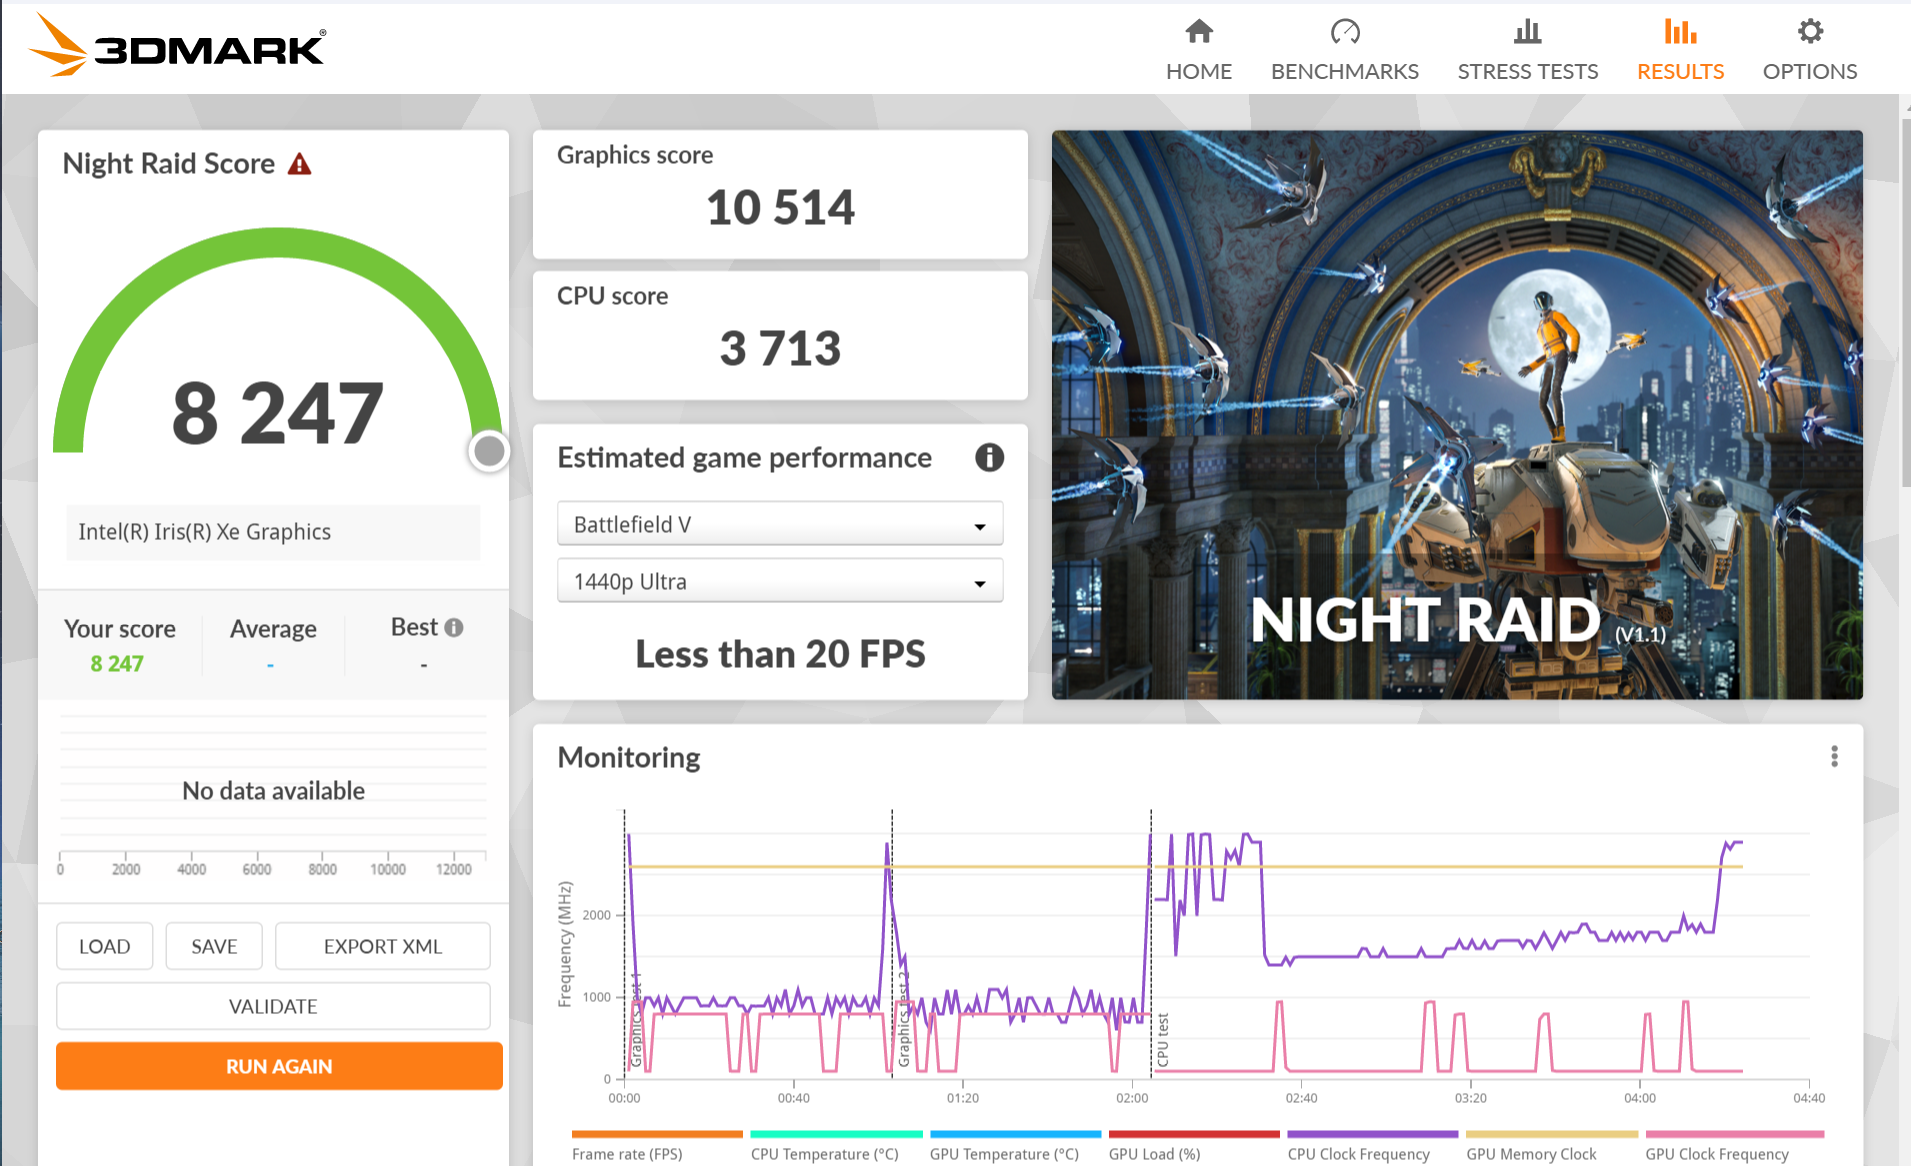The image size is (1911, 1166).
Task: Open the Home icon
Action: (x=1198, y=31)
